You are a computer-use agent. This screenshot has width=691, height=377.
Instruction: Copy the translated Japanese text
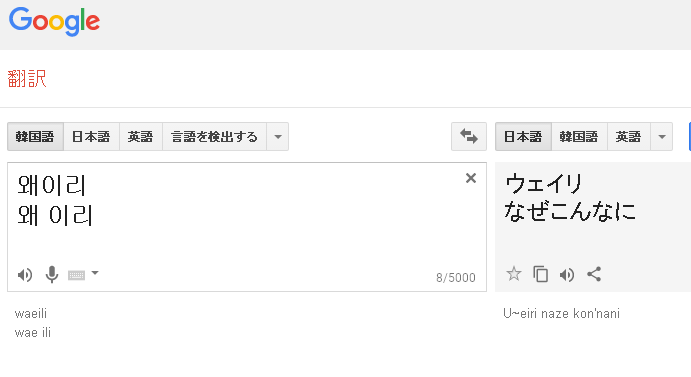(540, 274)
